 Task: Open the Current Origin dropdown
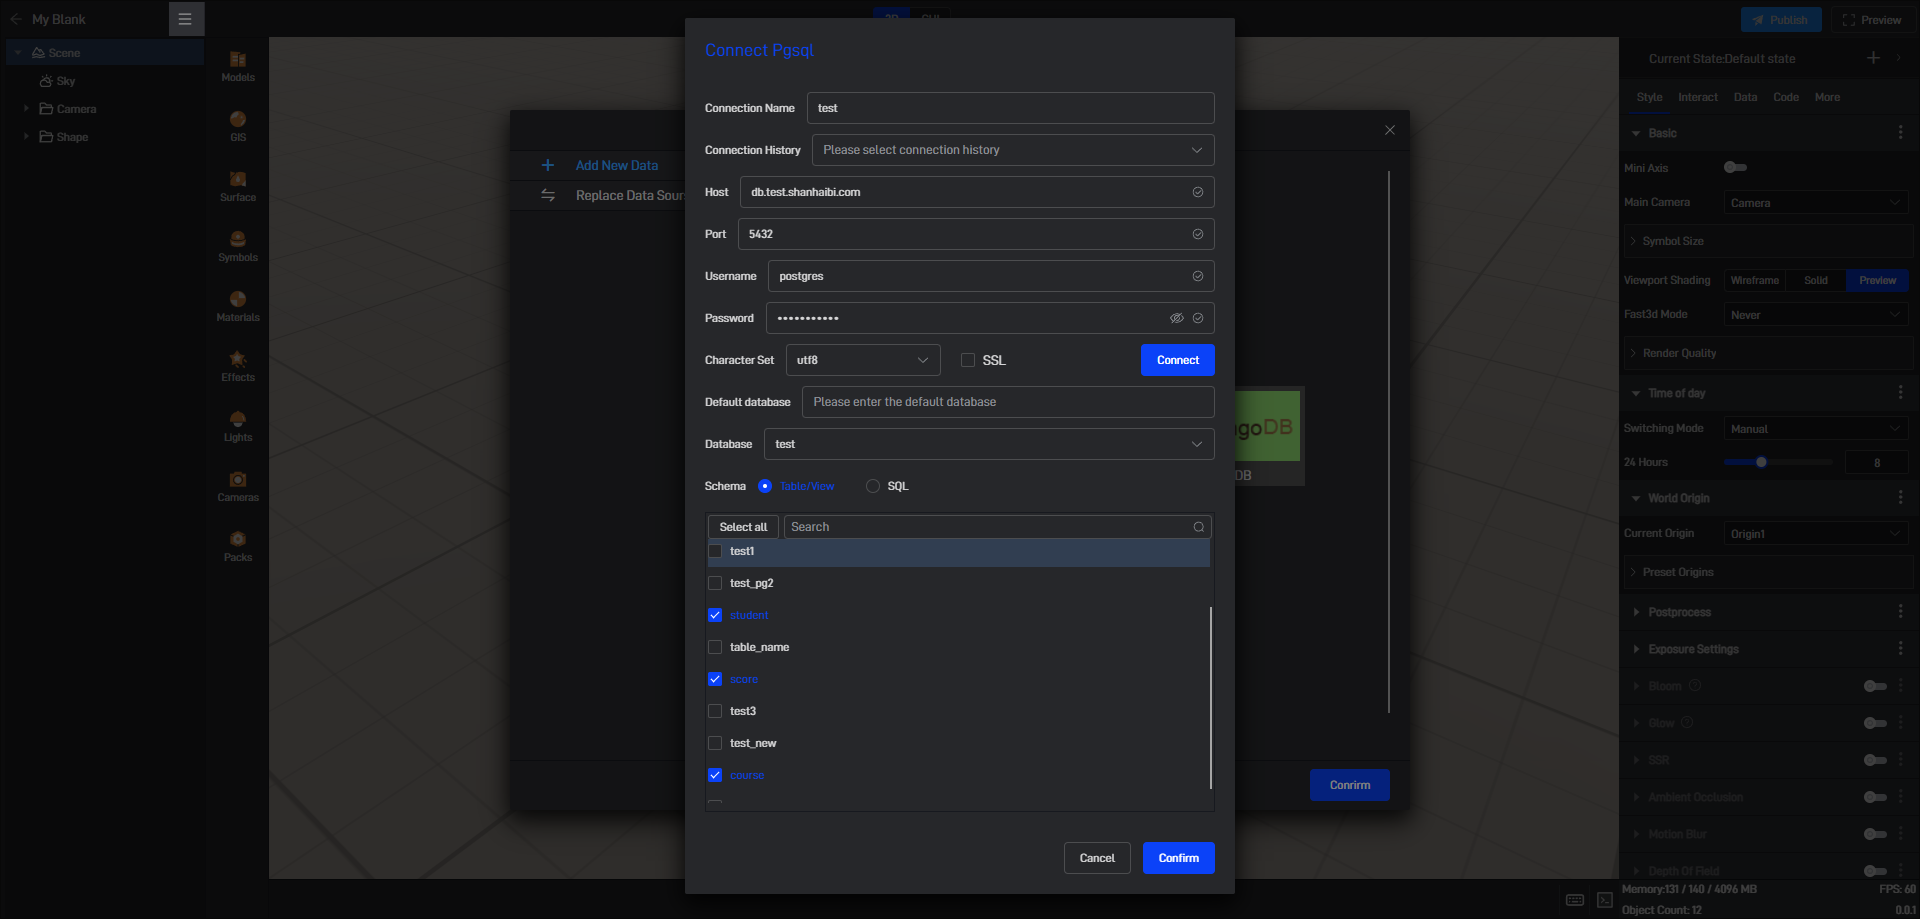click(x=1815, y=534)
